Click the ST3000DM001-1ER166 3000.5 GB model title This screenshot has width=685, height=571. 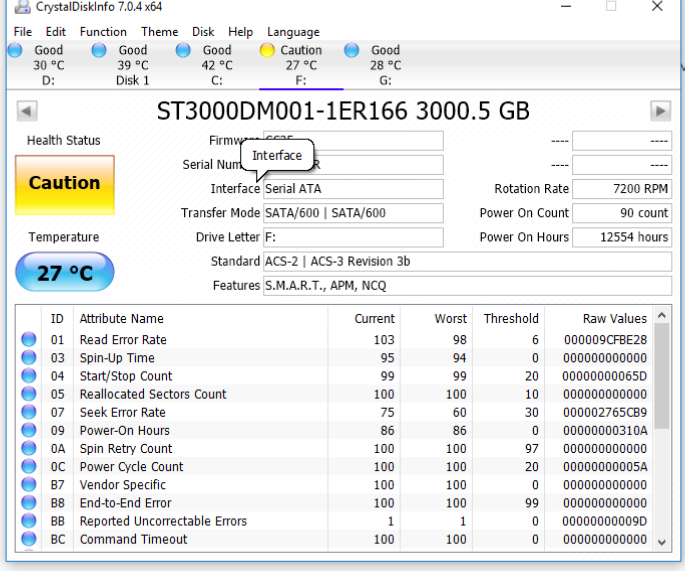pyautogui.click(x=343, y=111)
